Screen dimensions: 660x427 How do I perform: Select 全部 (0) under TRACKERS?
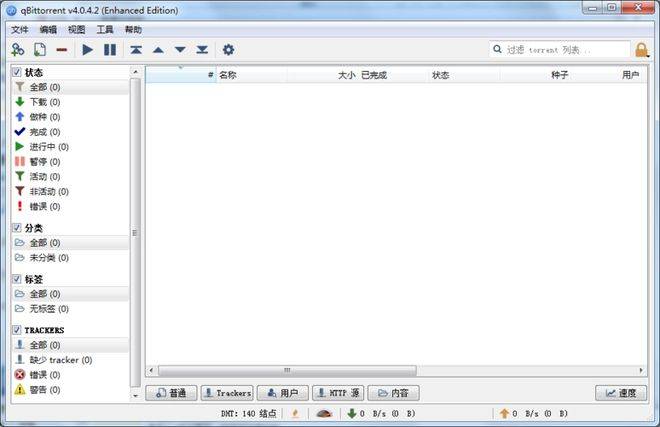pos(70,345)
